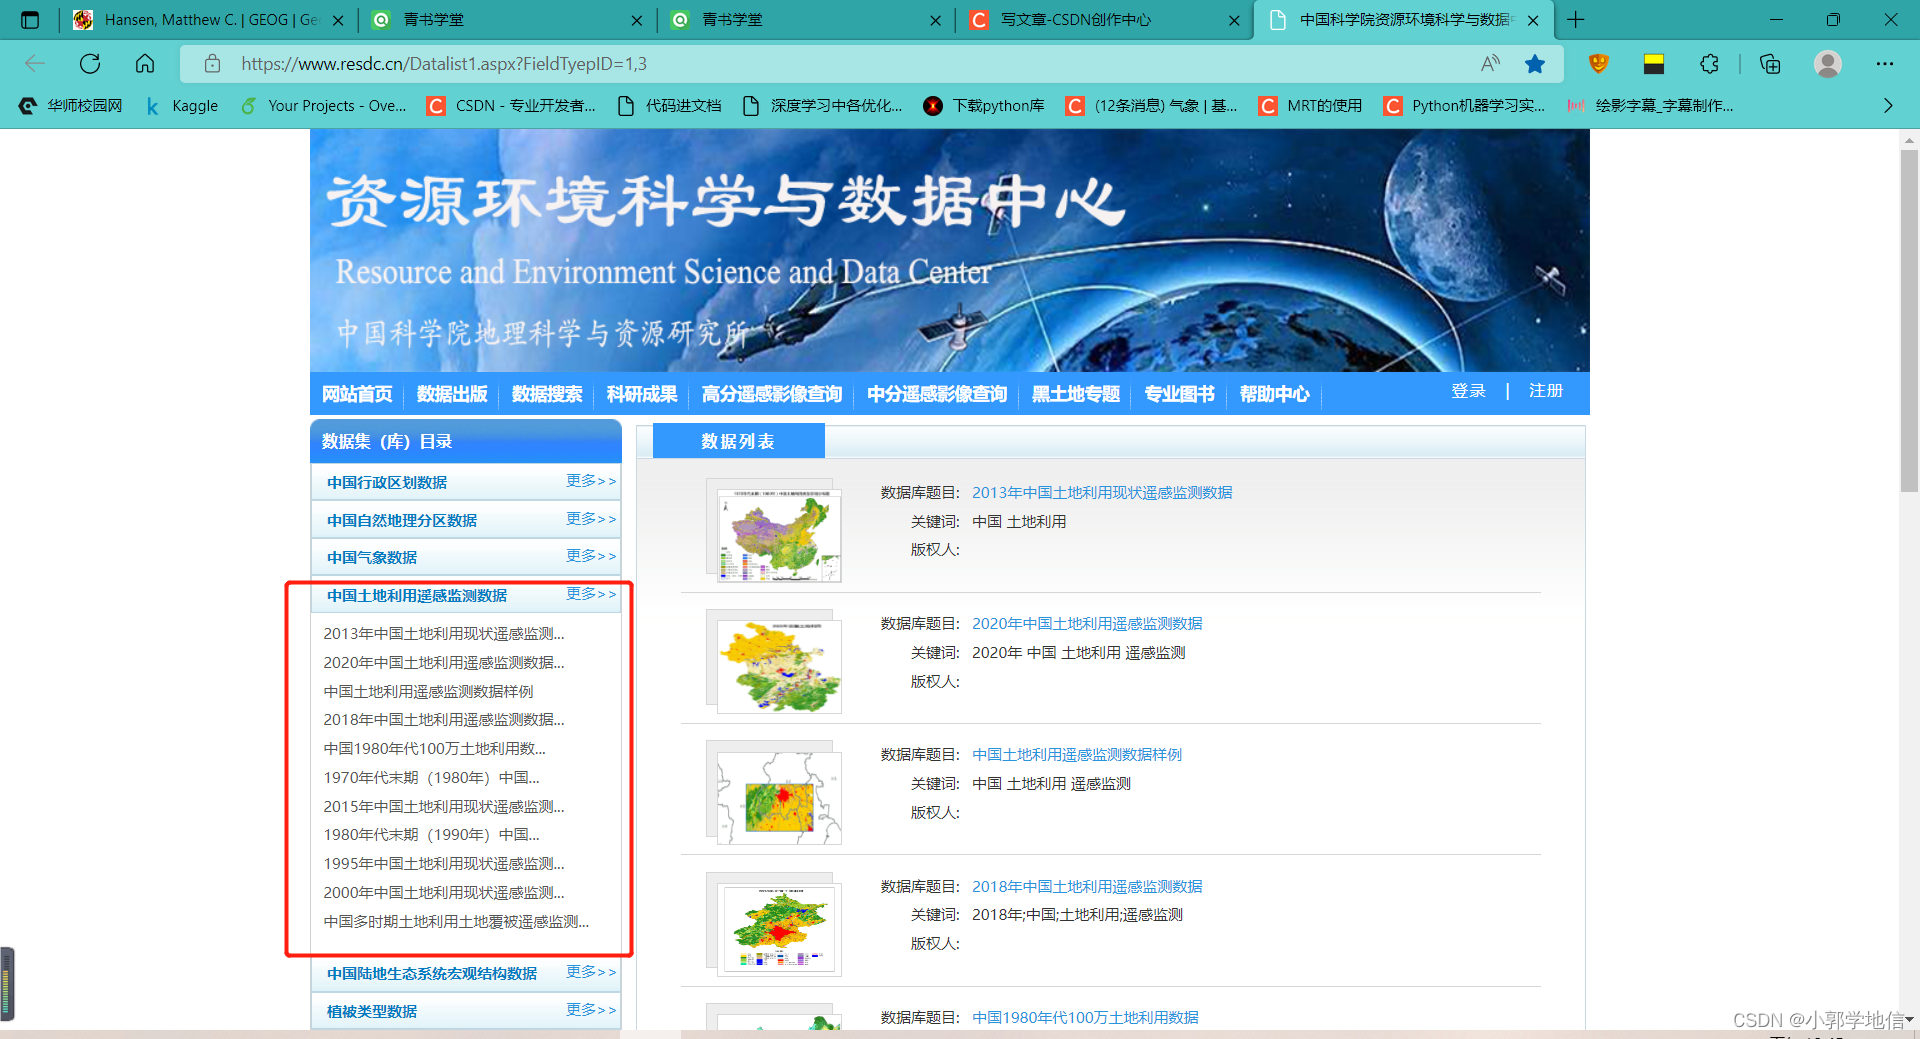1920x1039 pixels.
Task: Show more bookmarks chevron
Action: 1888,105
